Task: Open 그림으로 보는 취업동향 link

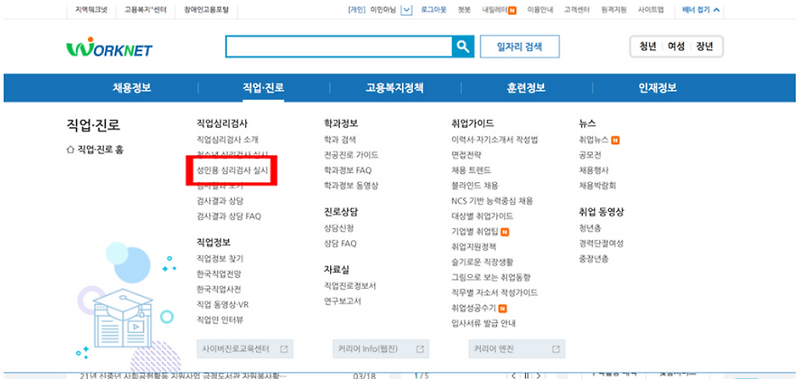Action: click(491, 277)
